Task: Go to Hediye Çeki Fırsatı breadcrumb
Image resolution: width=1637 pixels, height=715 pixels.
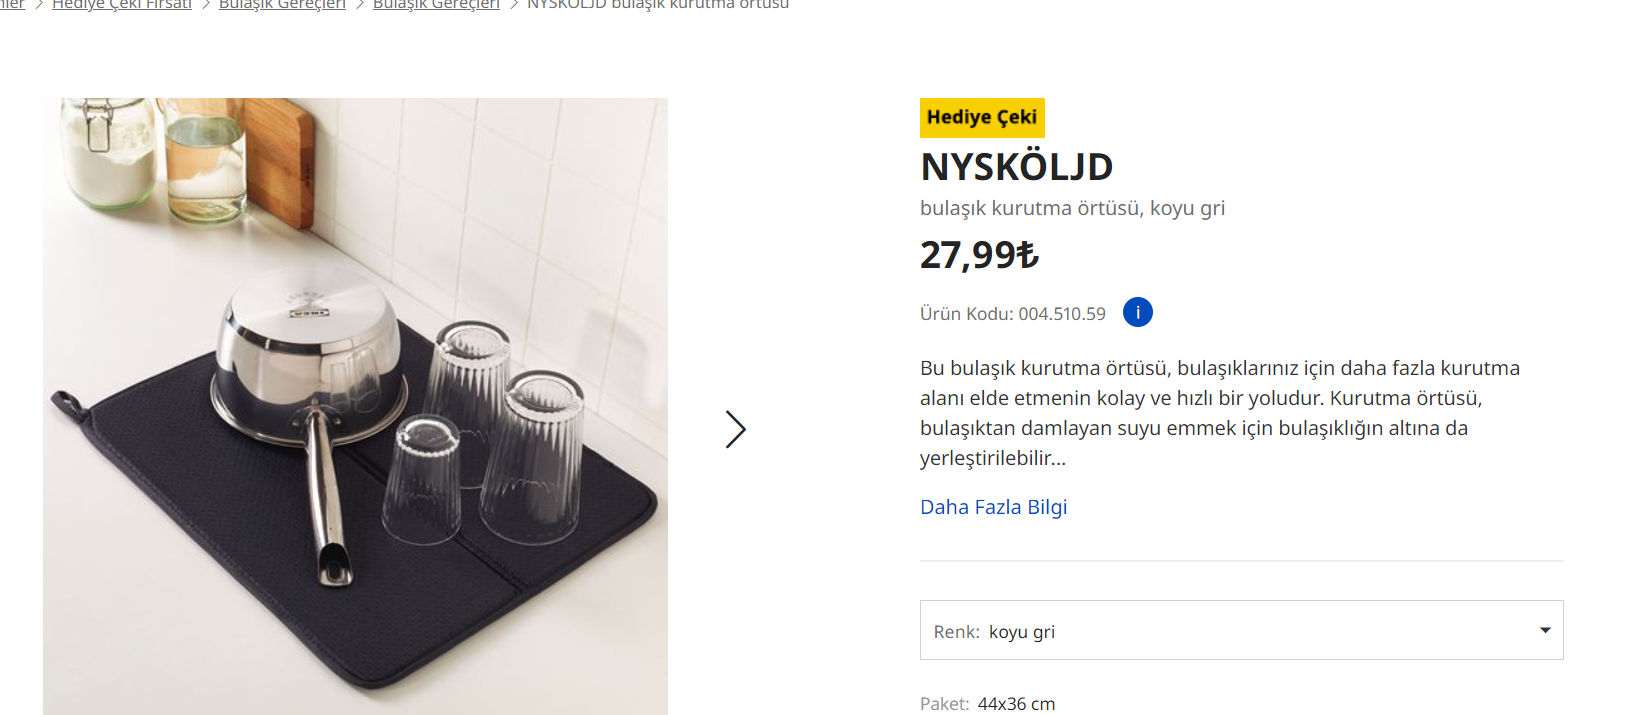Action: [x=122, y=5]
